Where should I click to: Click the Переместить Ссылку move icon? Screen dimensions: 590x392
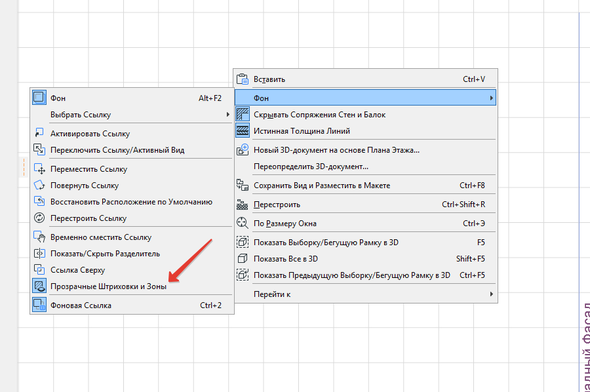pos(39,169)
